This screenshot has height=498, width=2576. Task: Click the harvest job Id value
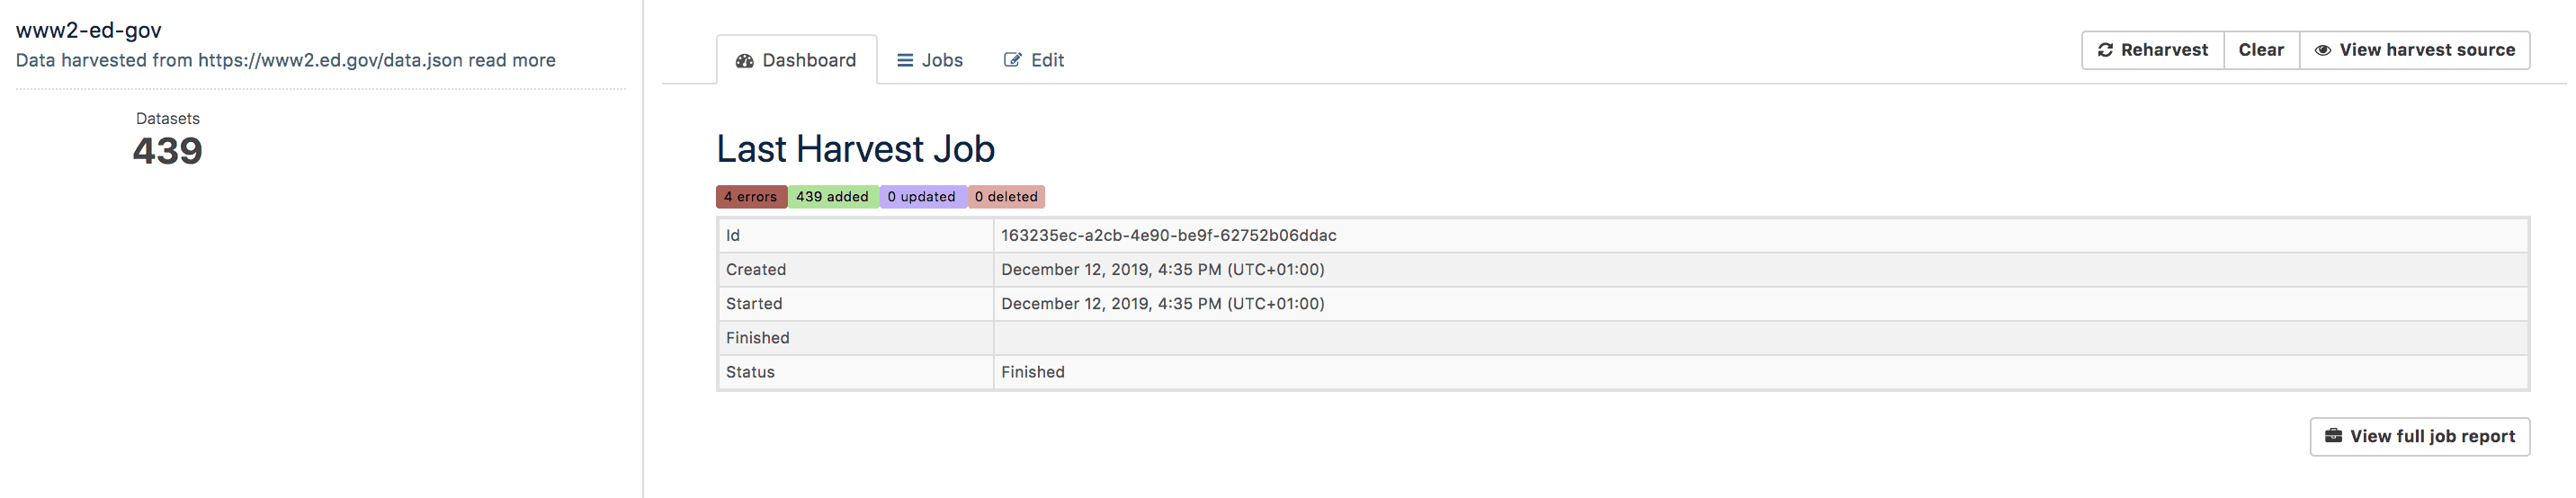(1168, 236)
